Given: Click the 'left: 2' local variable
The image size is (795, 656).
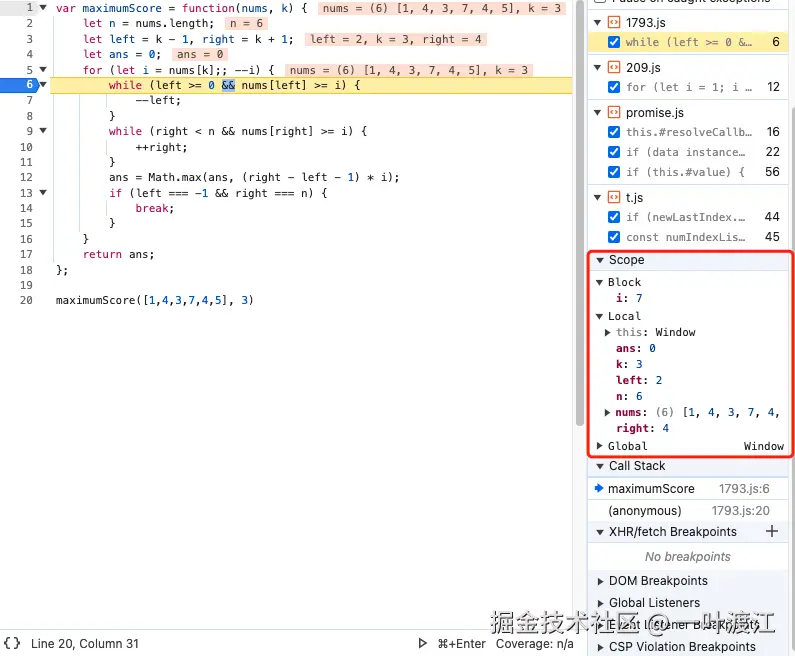Looking at the screenshot, I should (x=639, y=380).
